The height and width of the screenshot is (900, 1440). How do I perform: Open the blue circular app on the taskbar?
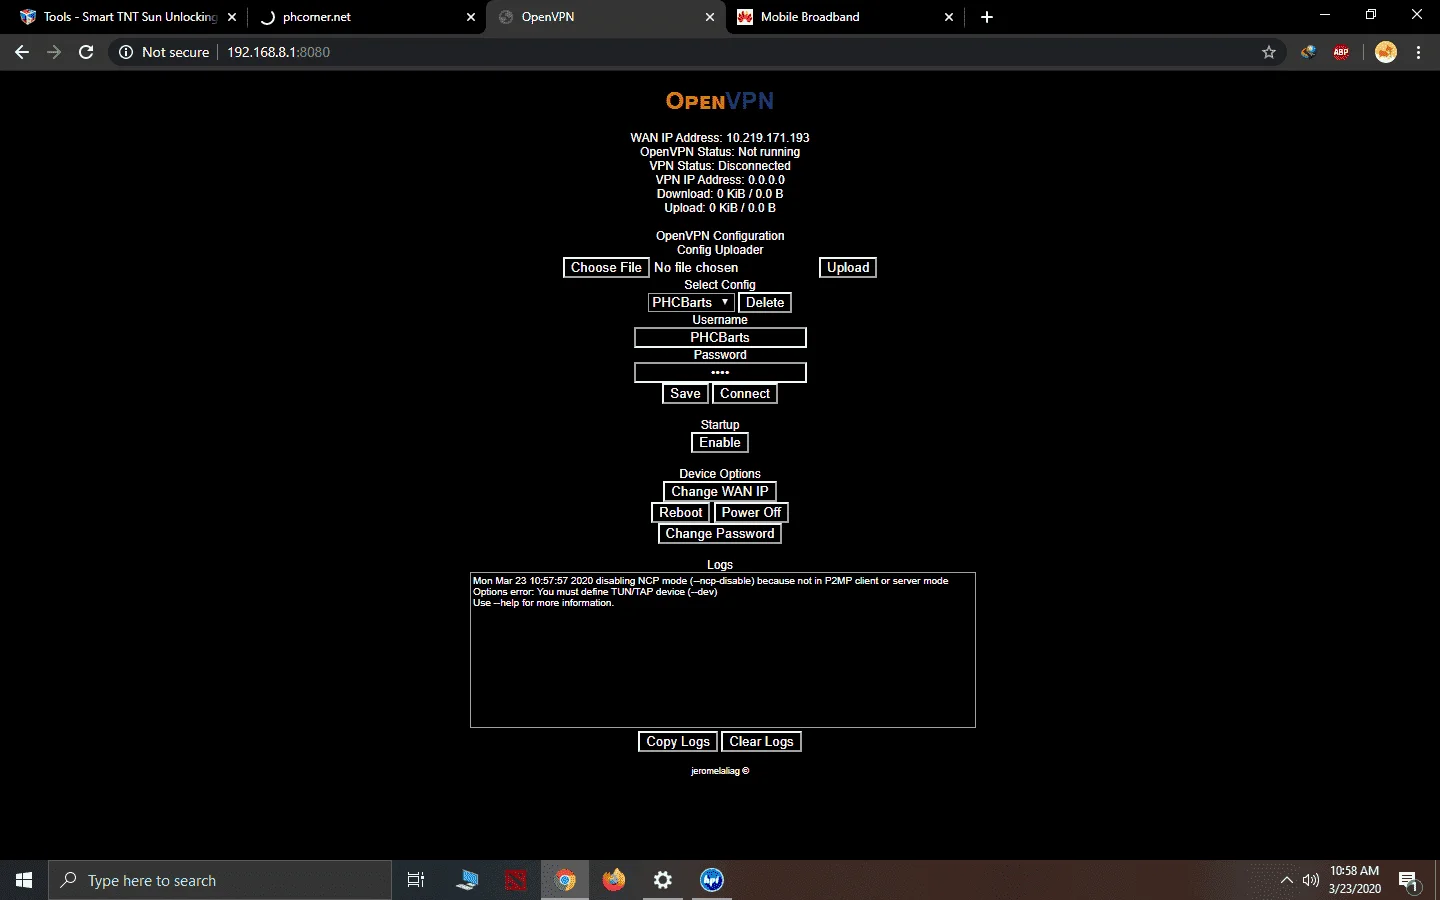pyautogui.click(x=712, y=880)
